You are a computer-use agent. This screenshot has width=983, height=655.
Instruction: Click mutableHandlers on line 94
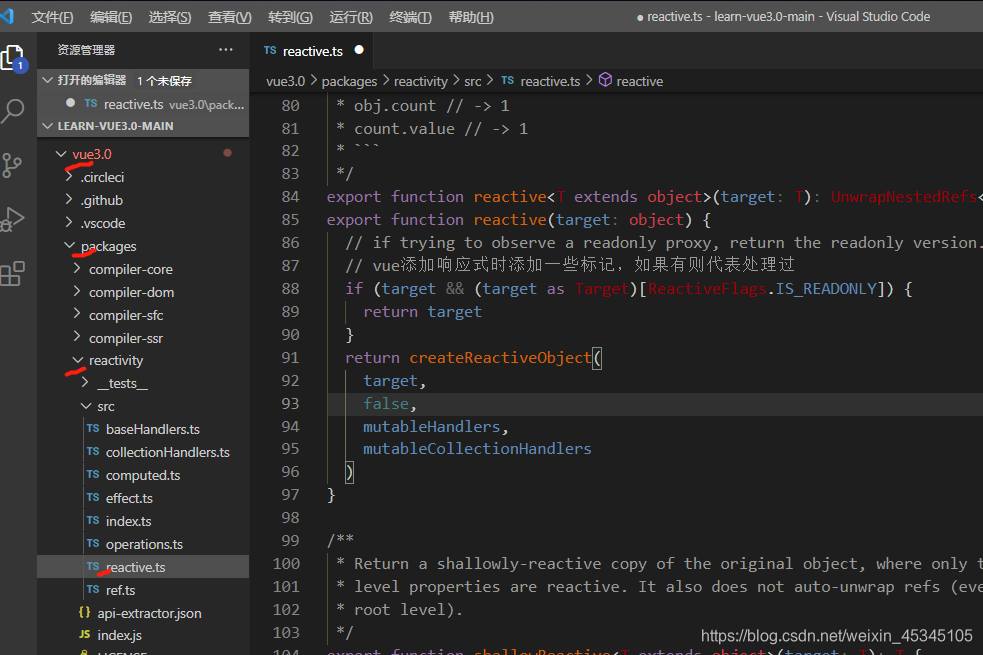click(431, 426)
